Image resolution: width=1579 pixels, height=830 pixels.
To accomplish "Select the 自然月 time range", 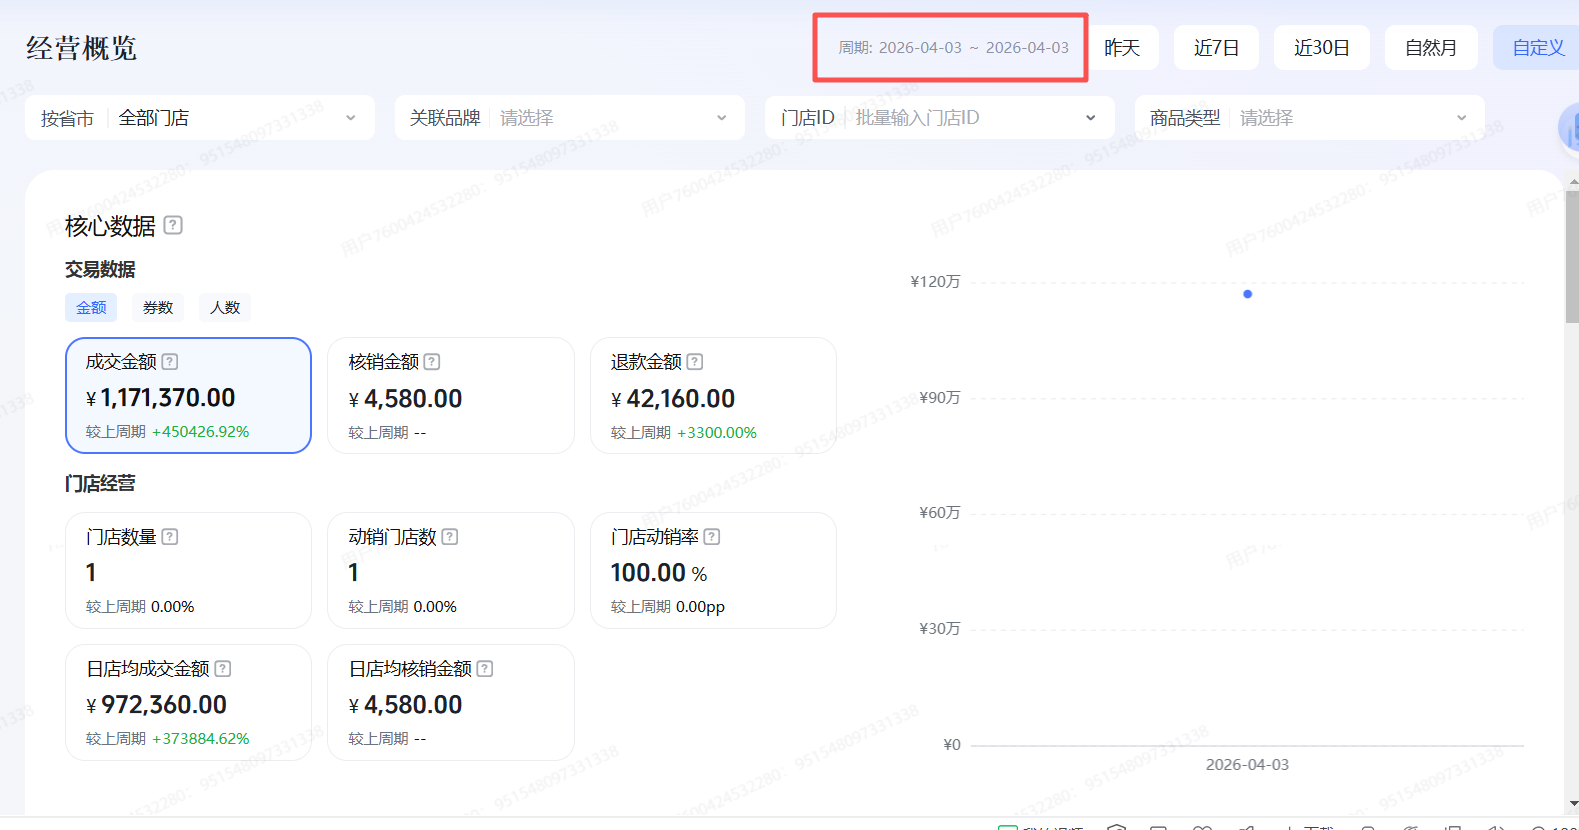I will pos(1431,48).
